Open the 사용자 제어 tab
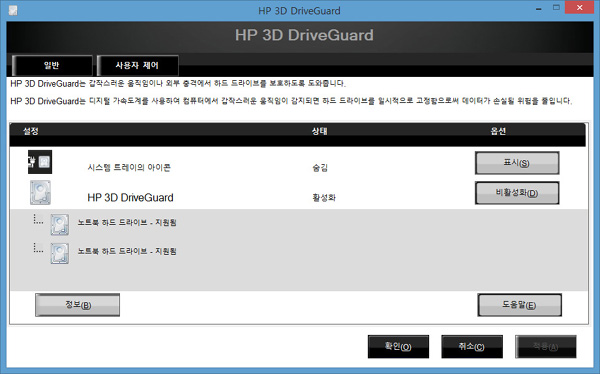Screen dimensions: 600x374 [137, 65]
